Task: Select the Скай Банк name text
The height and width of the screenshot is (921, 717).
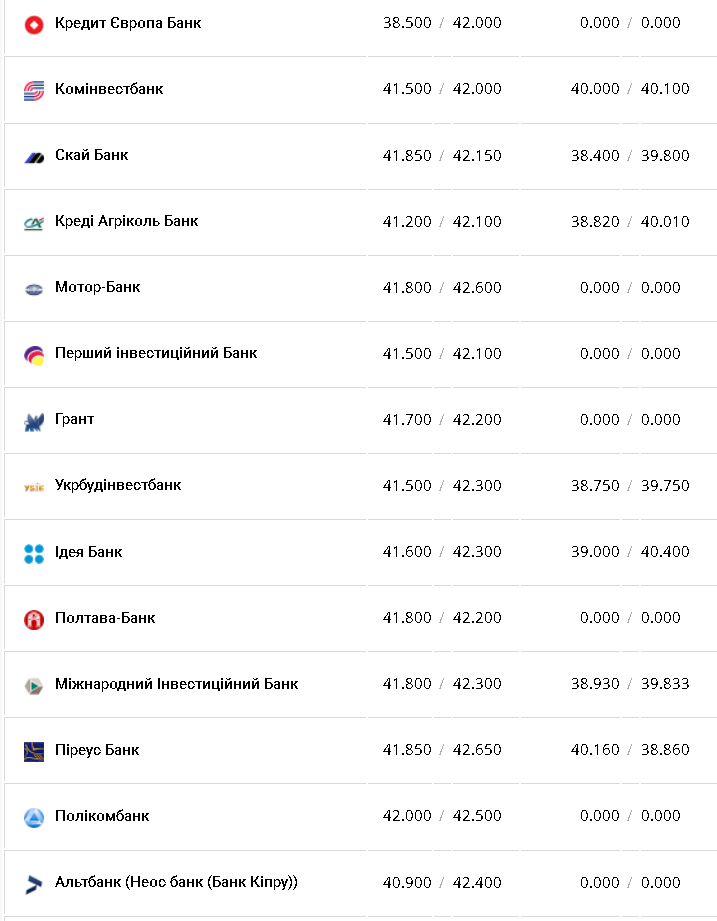Action: pyautogui.click(x=92, y=155)
